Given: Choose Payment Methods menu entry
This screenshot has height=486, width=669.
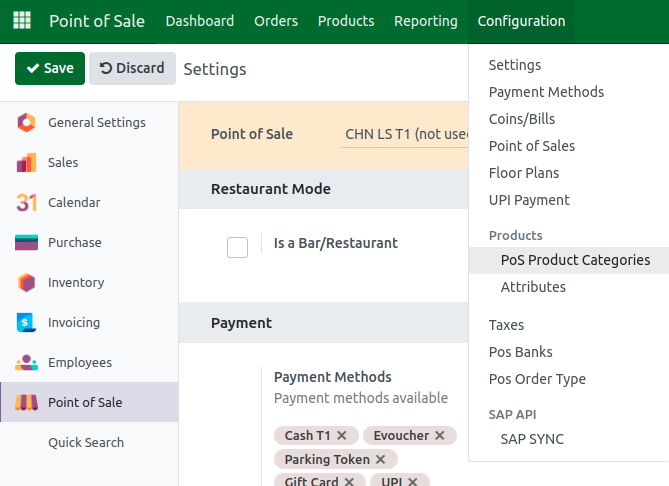Looking at the screenshot, I should [x=546, y=92].
